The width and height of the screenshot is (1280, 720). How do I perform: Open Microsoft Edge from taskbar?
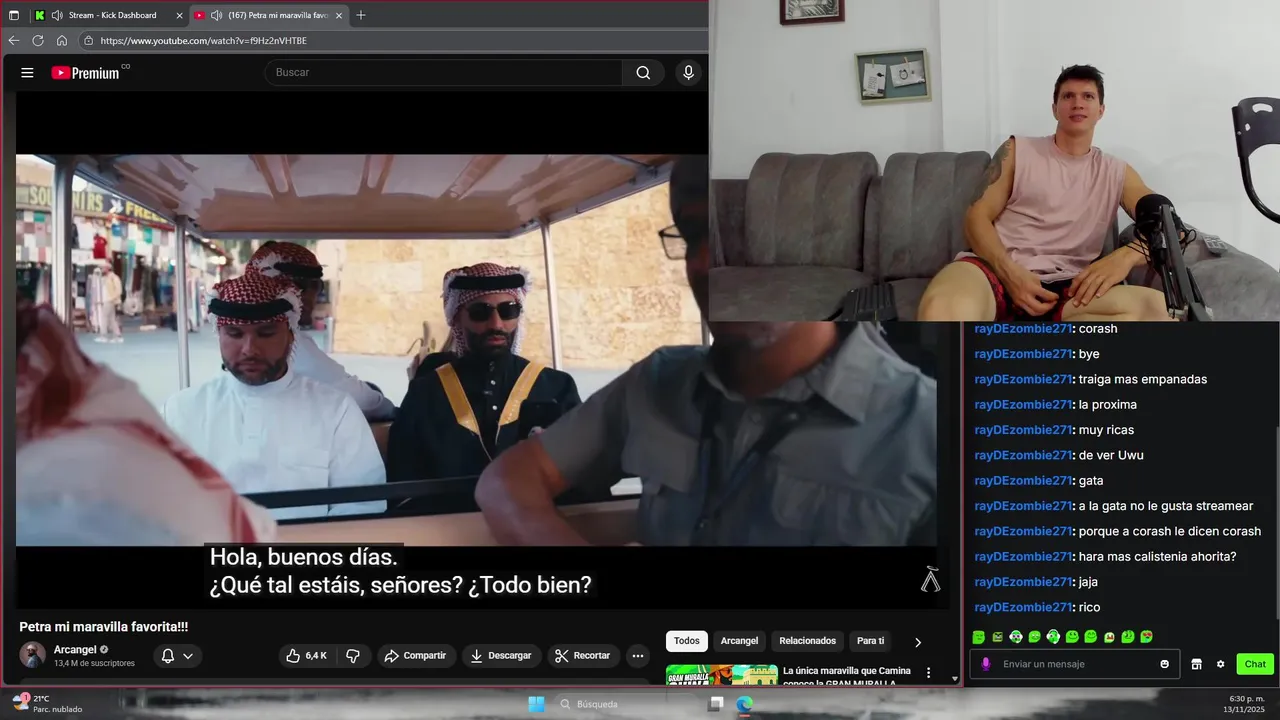(x=744, y=704)
